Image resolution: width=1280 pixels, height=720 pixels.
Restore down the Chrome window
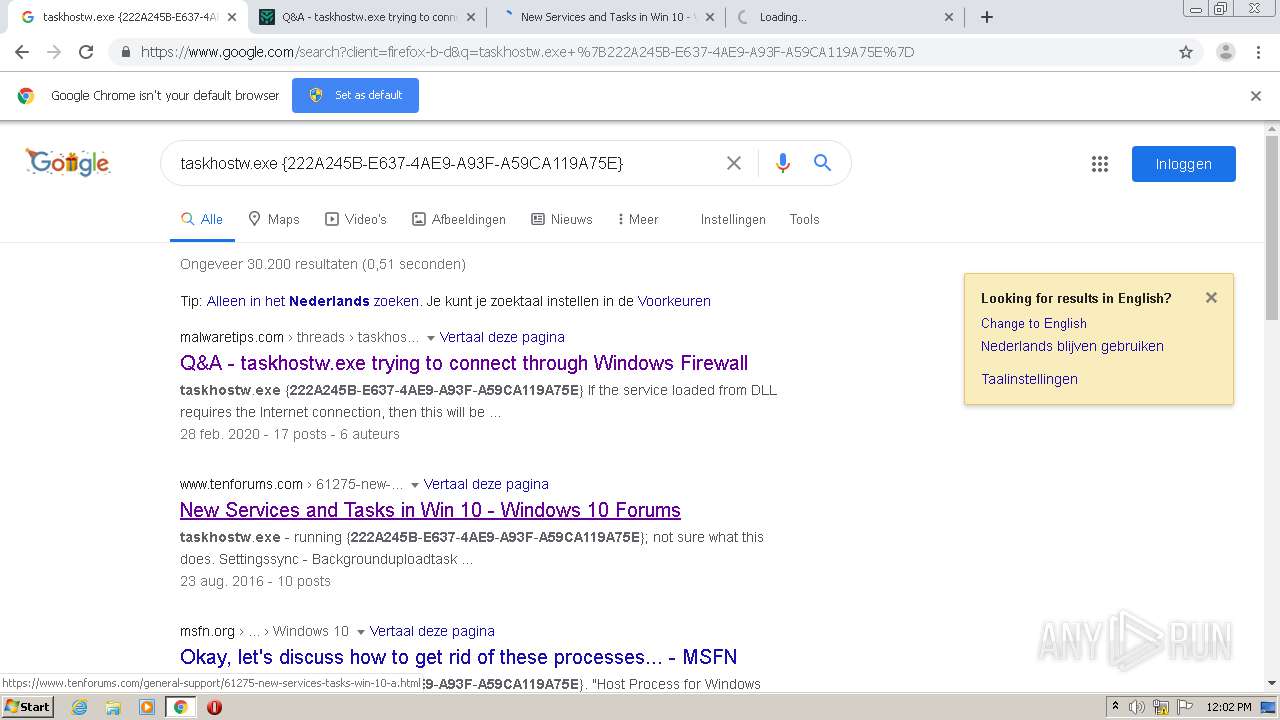pos(1221,9)
